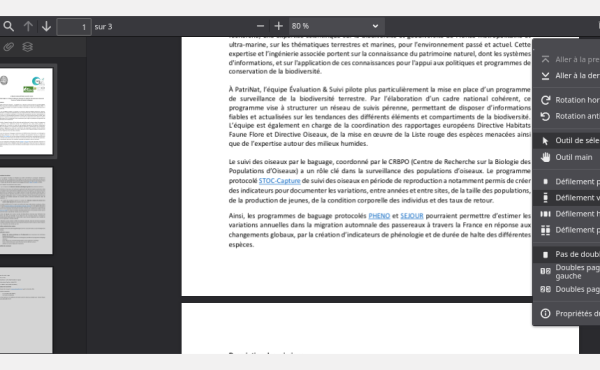This screenshot has height=370, width=600.
Task: Go to next page with down arrow
Action: 46,26
